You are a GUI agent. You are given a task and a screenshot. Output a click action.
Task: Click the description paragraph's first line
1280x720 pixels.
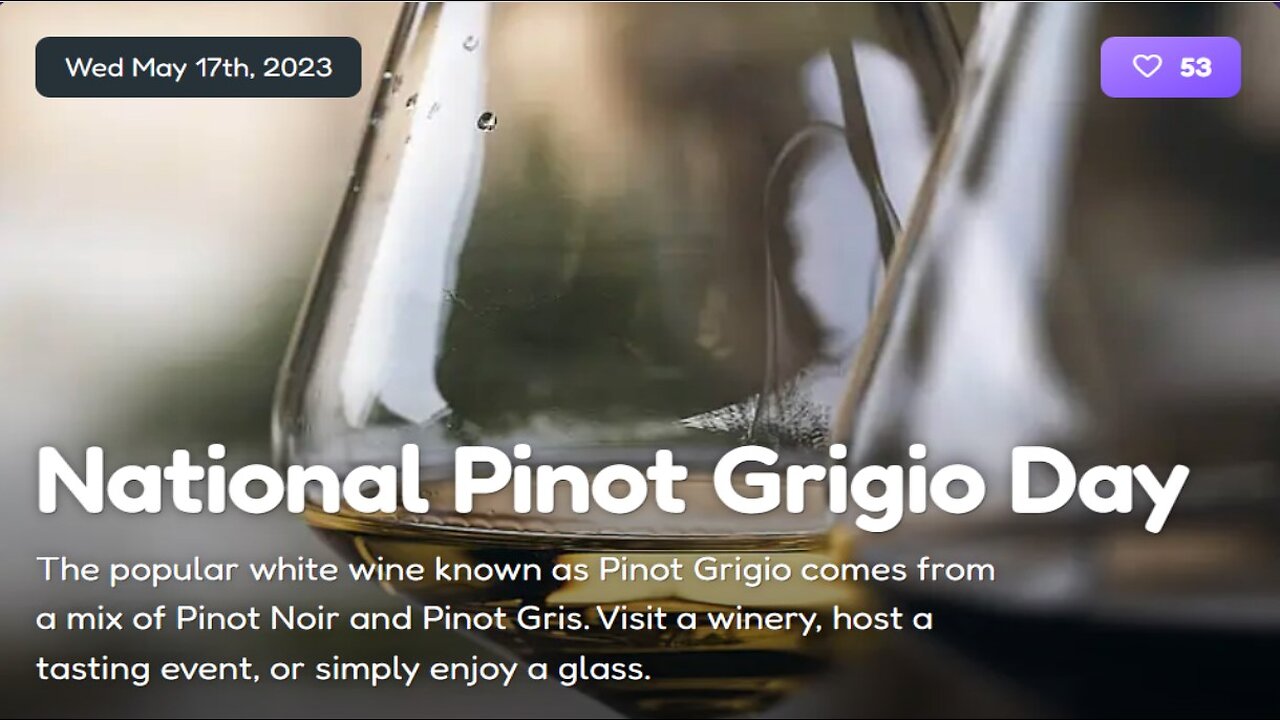pos(516,570)
